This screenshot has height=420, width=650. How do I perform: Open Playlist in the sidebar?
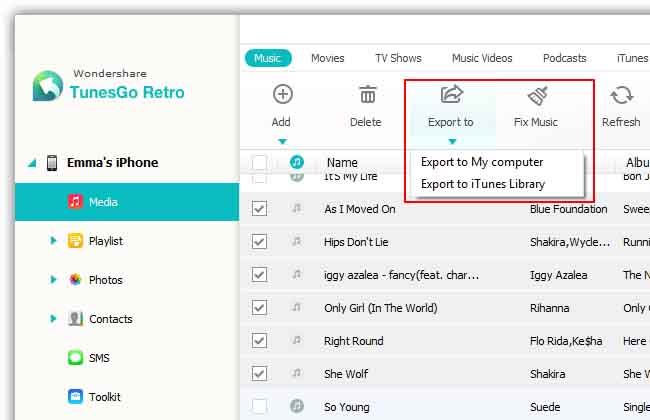pyautogui.click(x=106, y=241)
